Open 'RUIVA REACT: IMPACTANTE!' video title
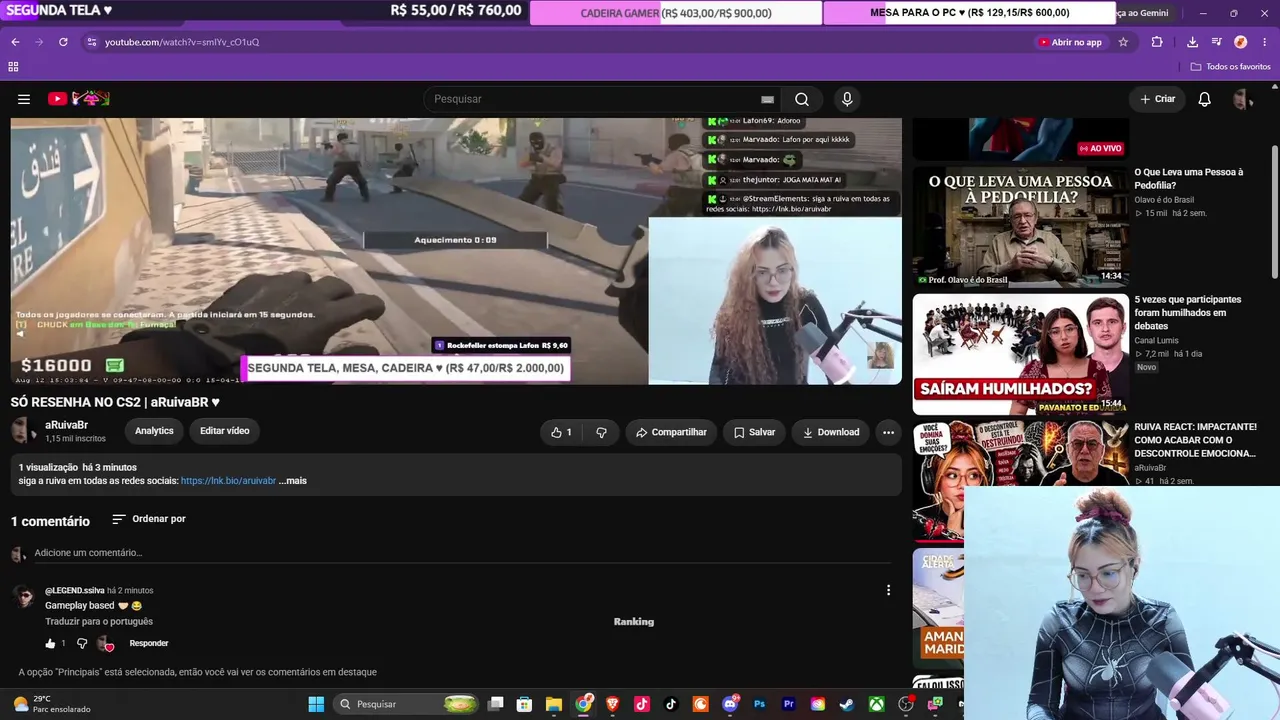The image size is (1280, 720). (1195, 440)
